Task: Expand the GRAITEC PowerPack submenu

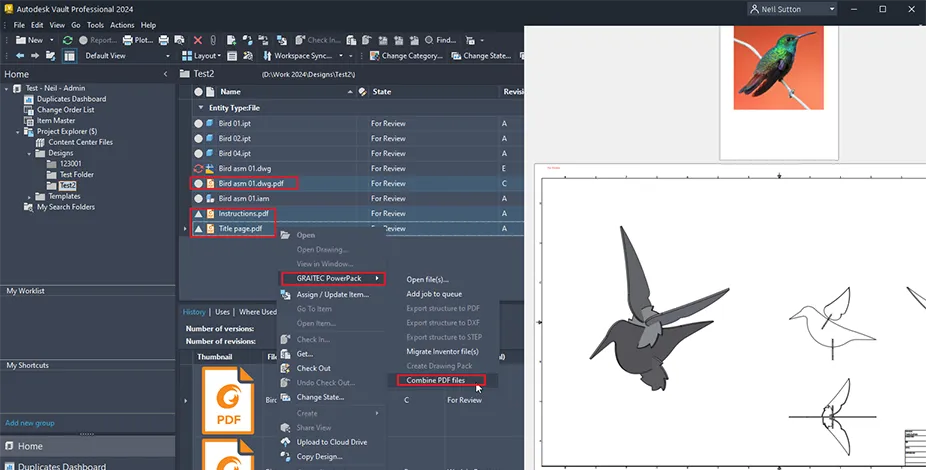Action: click(333, 278)
